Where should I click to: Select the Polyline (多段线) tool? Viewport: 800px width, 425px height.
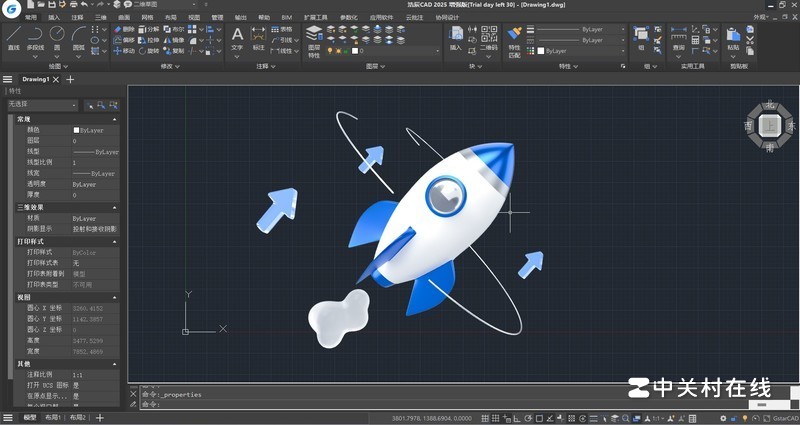pyautogui.click(x=35, y=37)
